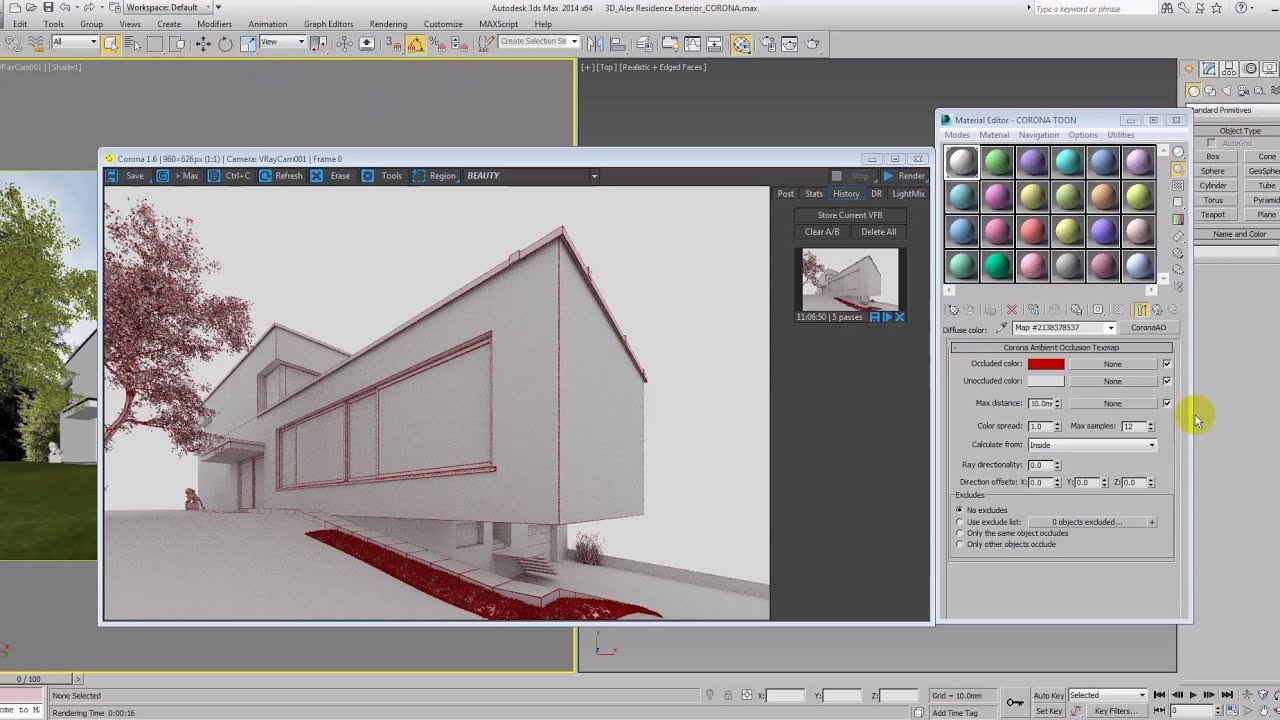This screenshot has width=1280, height=720.
Task: Switch to the History tab in Corona VFB
Action: 846,194
